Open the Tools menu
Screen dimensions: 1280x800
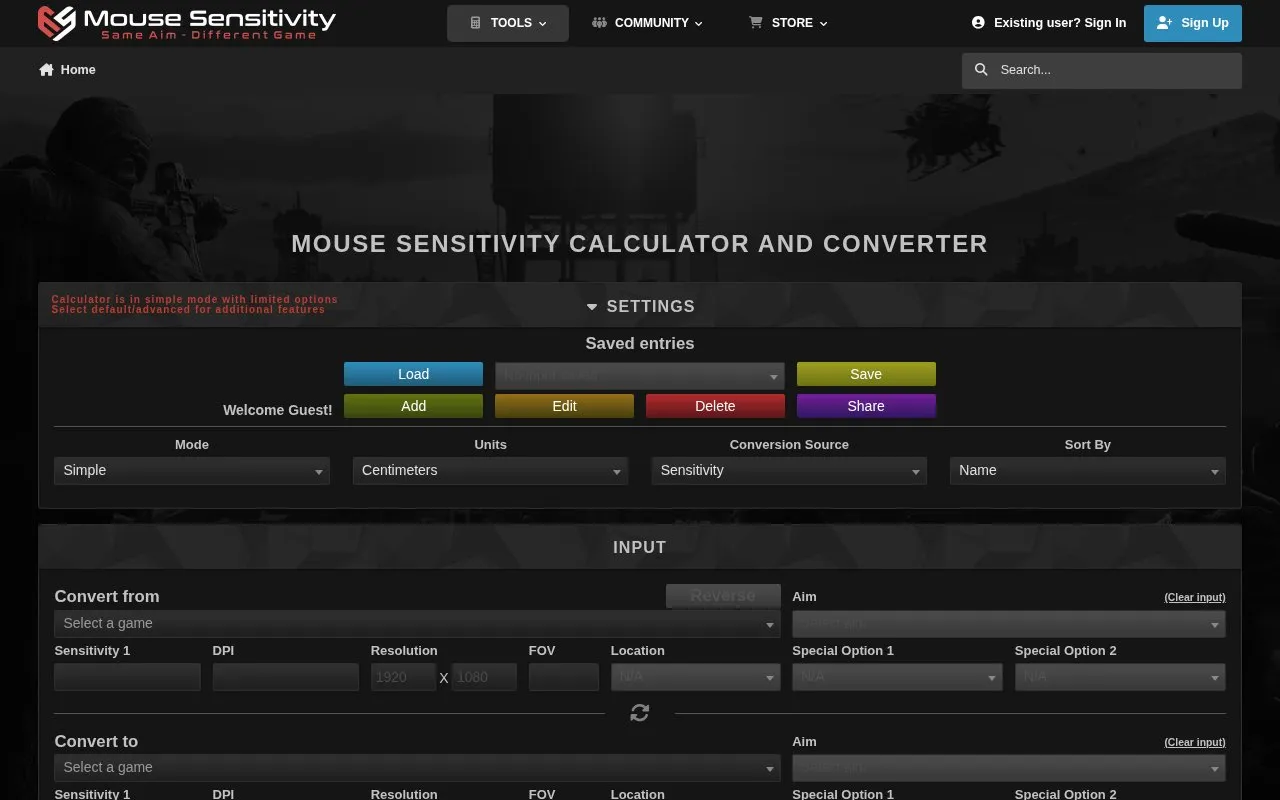(508, 23)
